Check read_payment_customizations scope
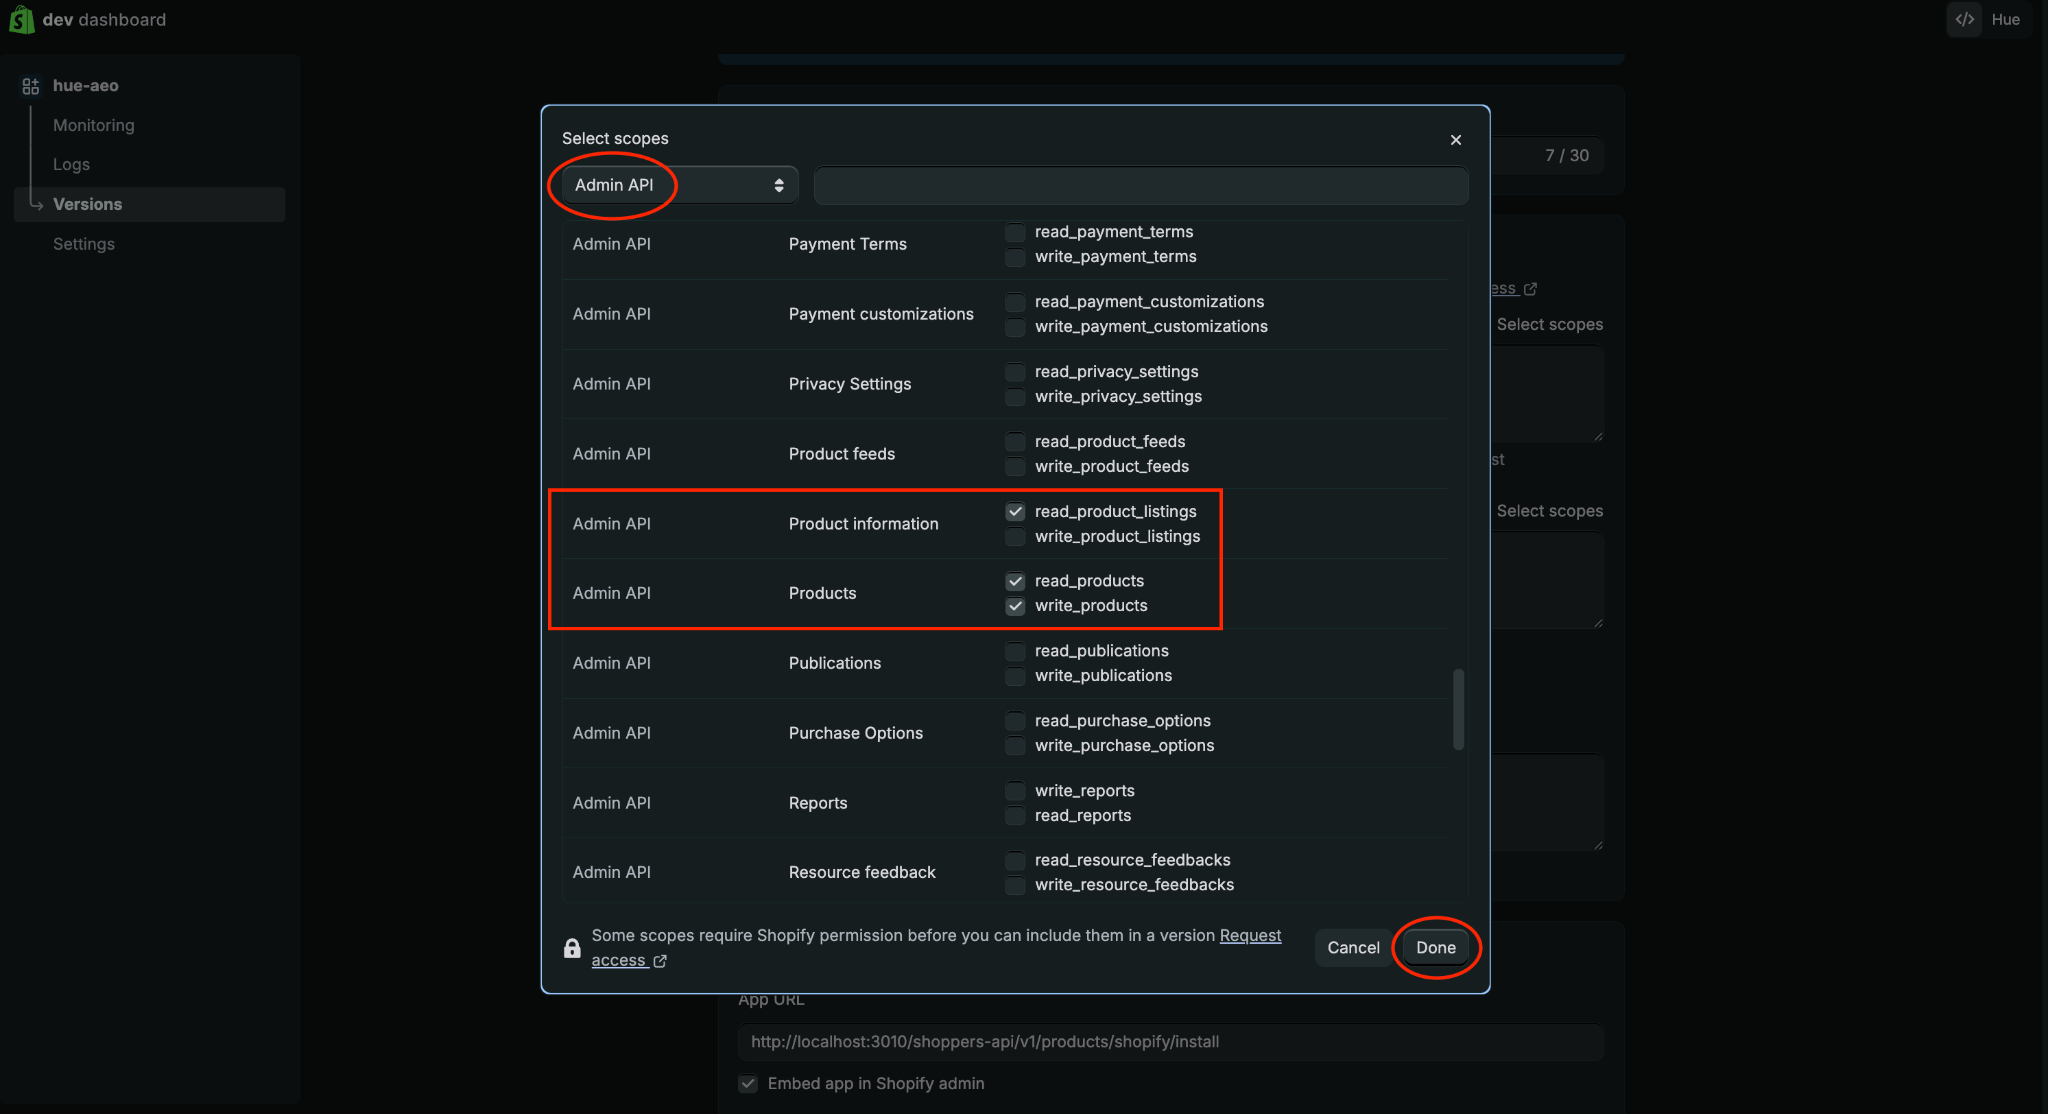Viewport: 2048px width, 1114px height. 1015,302
